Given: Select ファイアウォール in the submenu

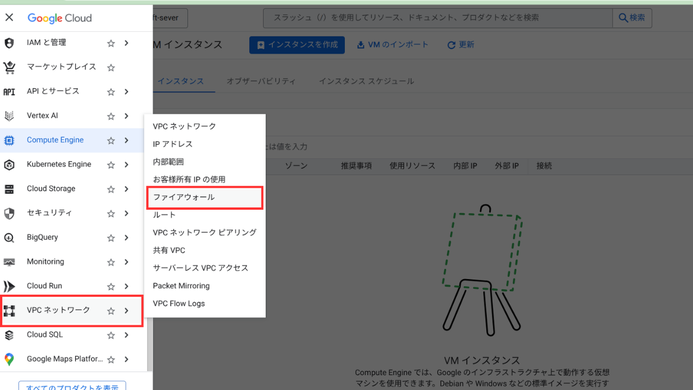Looking at the screenshot, I should click(205, 197).
